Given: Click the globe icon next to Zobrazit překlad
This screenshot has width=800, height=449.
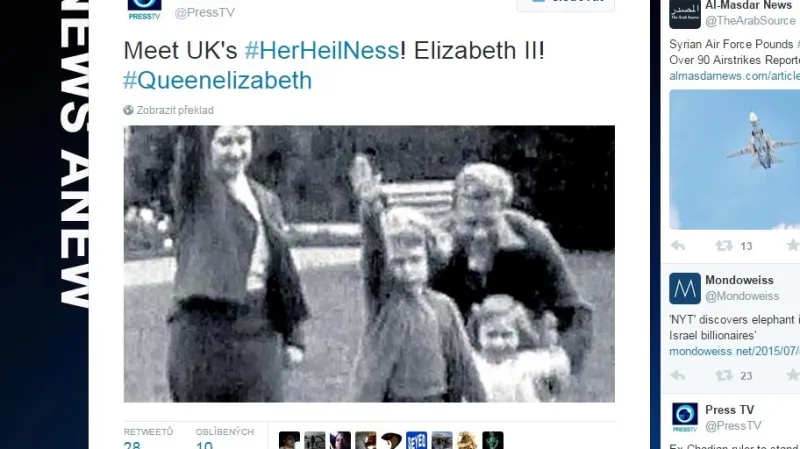Looking at the screenshot, I should 128,110.
